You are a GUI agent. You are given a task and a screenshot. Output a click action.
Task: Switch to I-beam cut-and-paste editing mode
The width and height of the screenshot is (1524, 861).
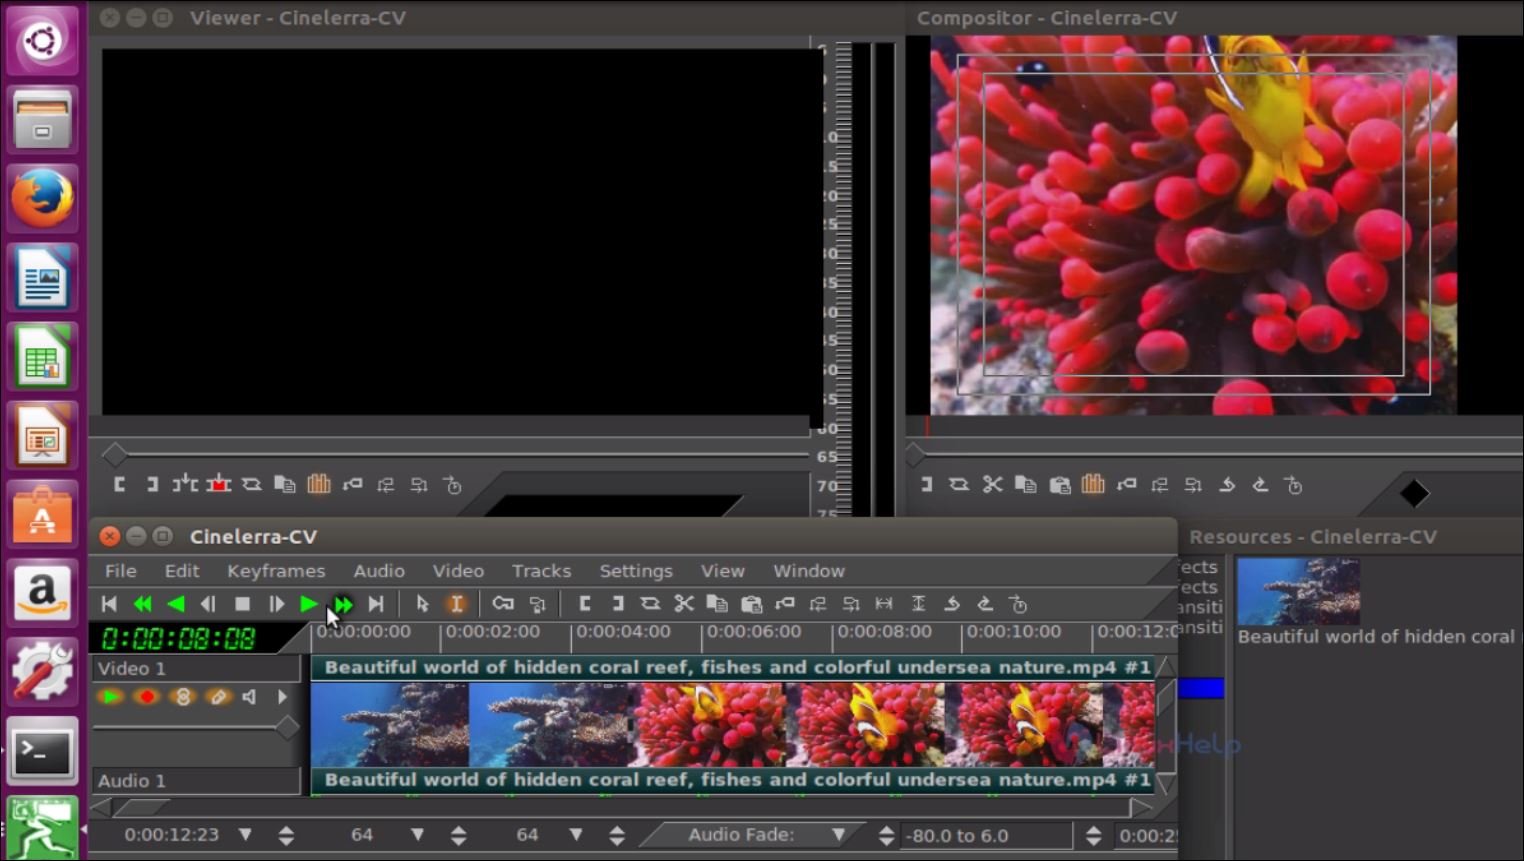[x=456, y=604]
